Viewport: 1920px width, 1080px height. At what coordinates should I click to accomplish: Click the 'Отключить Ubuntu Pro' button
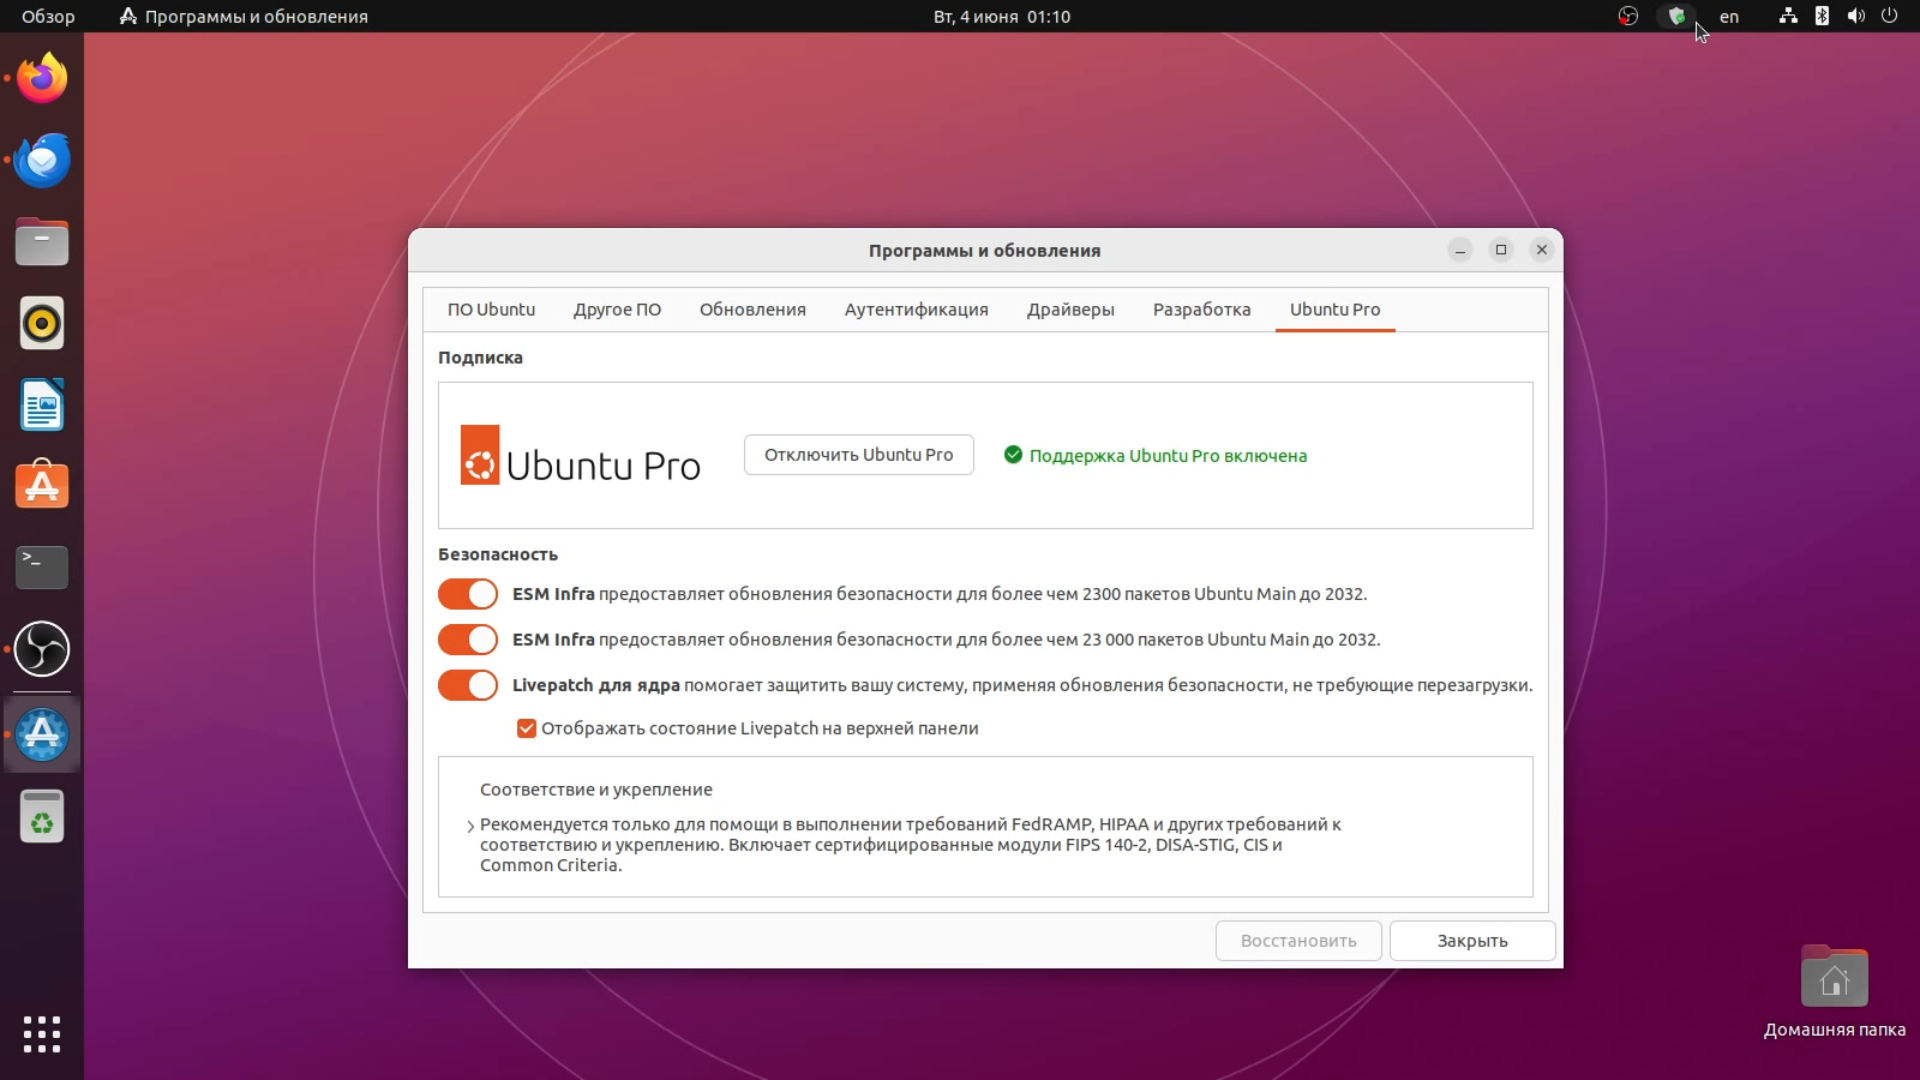point(858,455)
